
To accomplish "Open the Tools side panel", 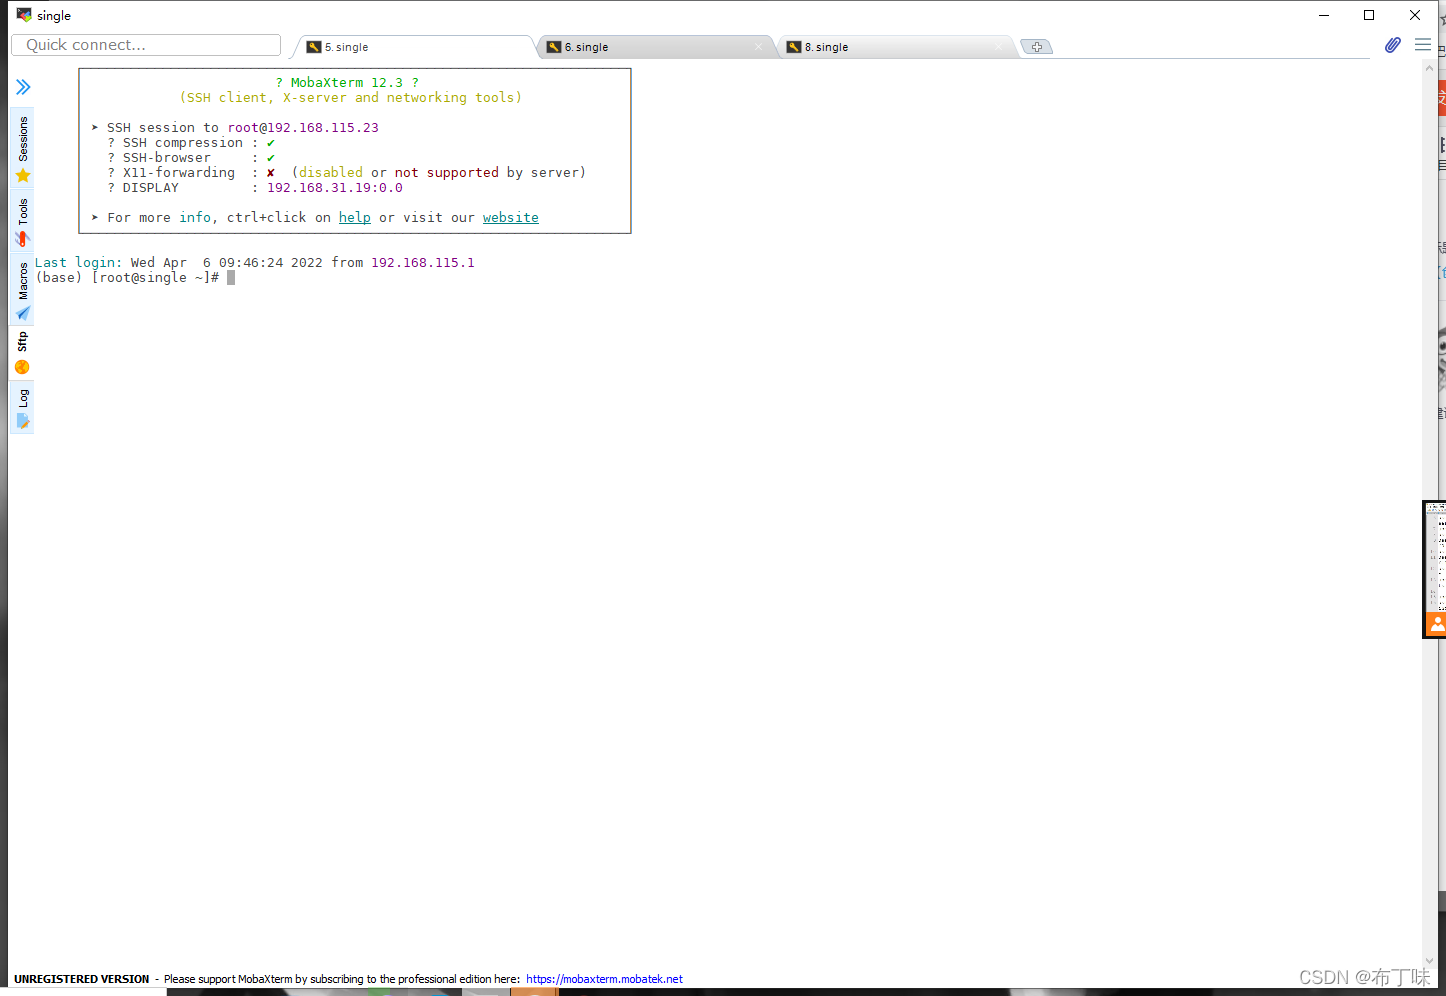I will pos(23,221).
